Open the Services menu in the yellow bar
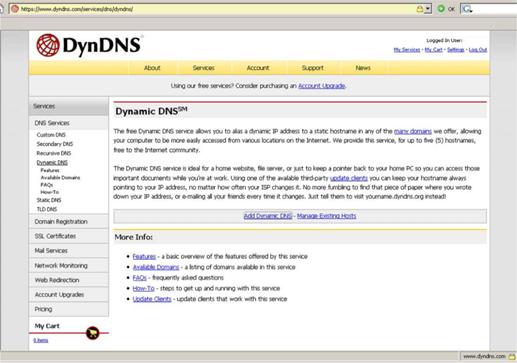This screenshot has width=517, height=363. point(203,68)
